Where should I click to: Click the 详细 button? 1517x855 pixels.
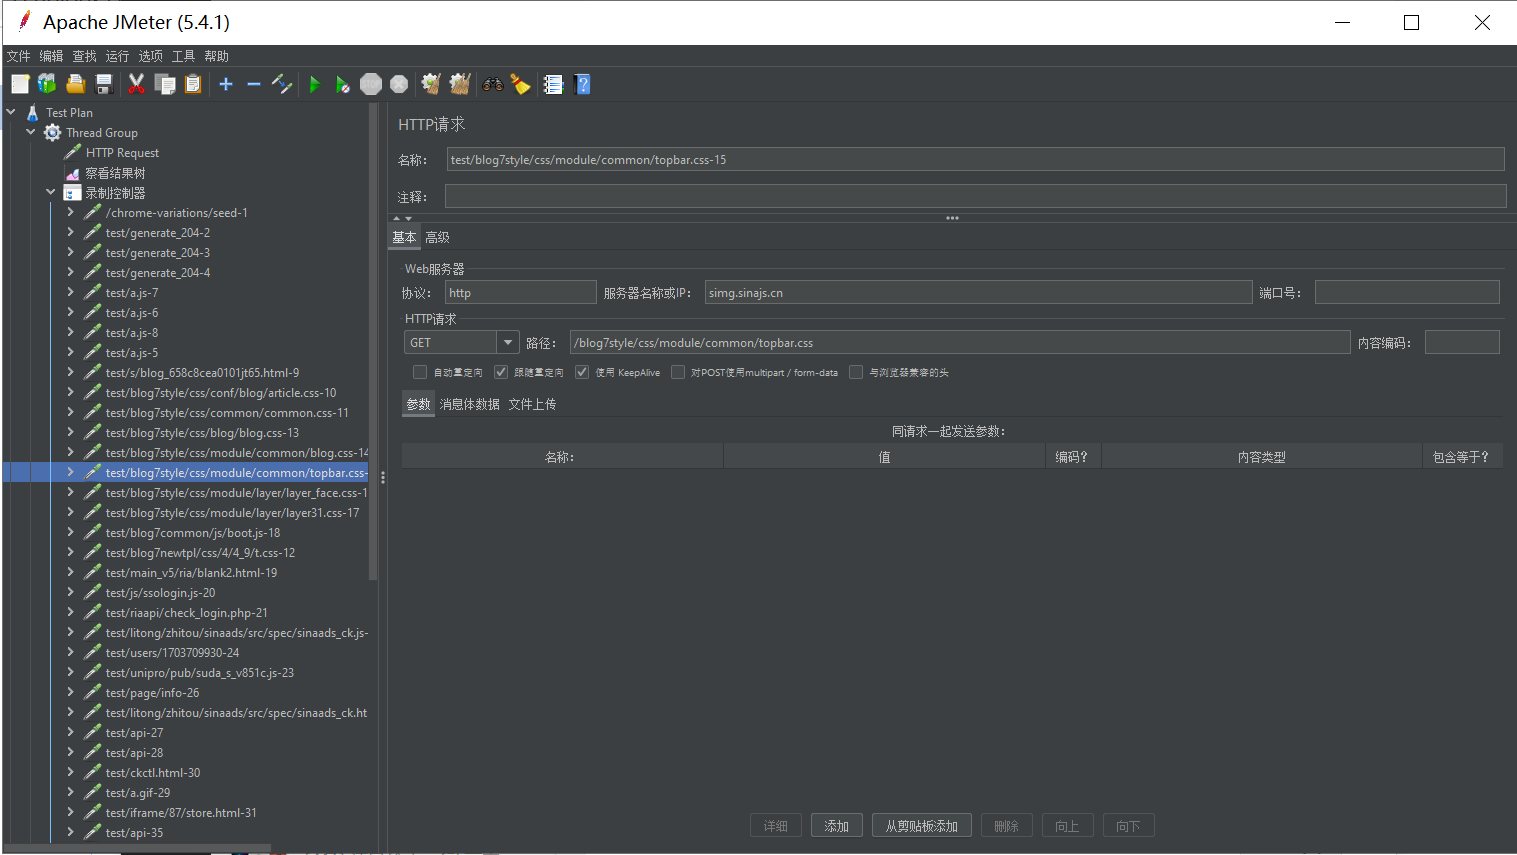(776, 826)
